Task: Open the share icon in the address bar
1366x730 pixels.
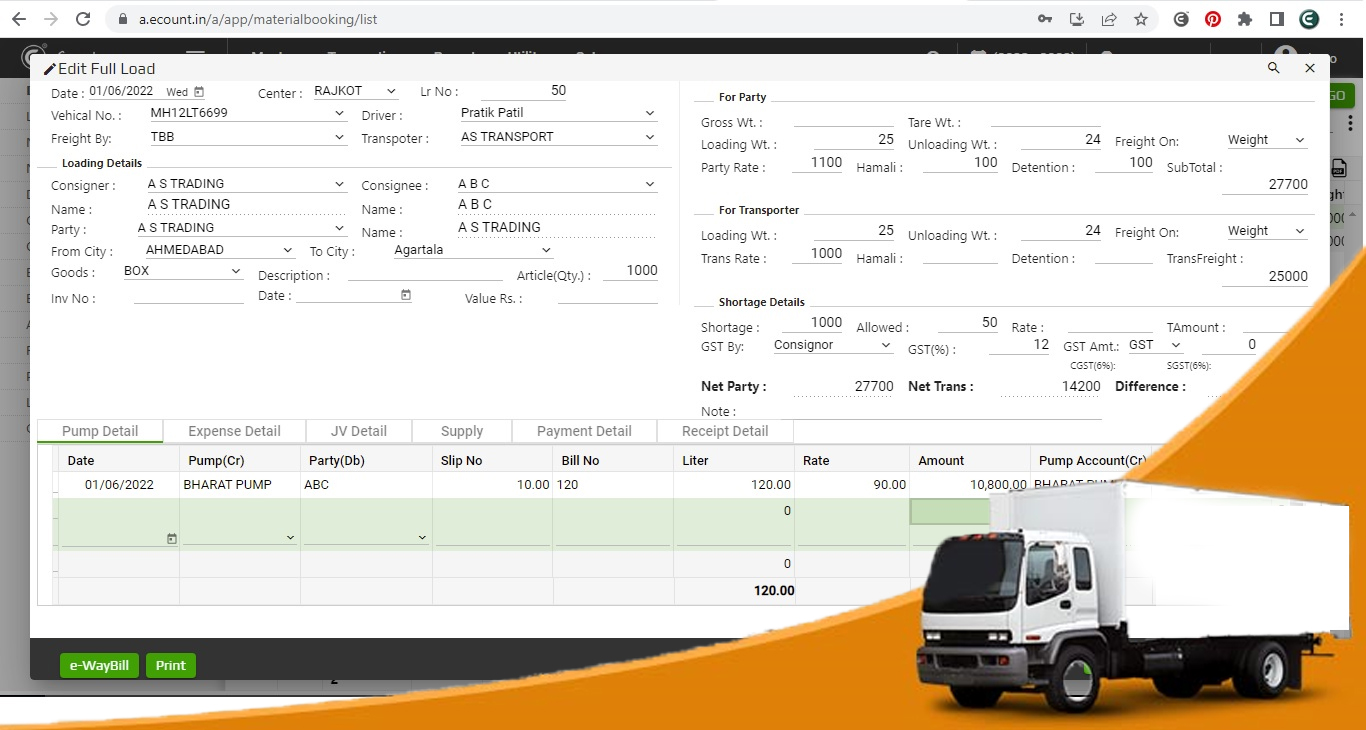Action: [x=1110, y=19]
